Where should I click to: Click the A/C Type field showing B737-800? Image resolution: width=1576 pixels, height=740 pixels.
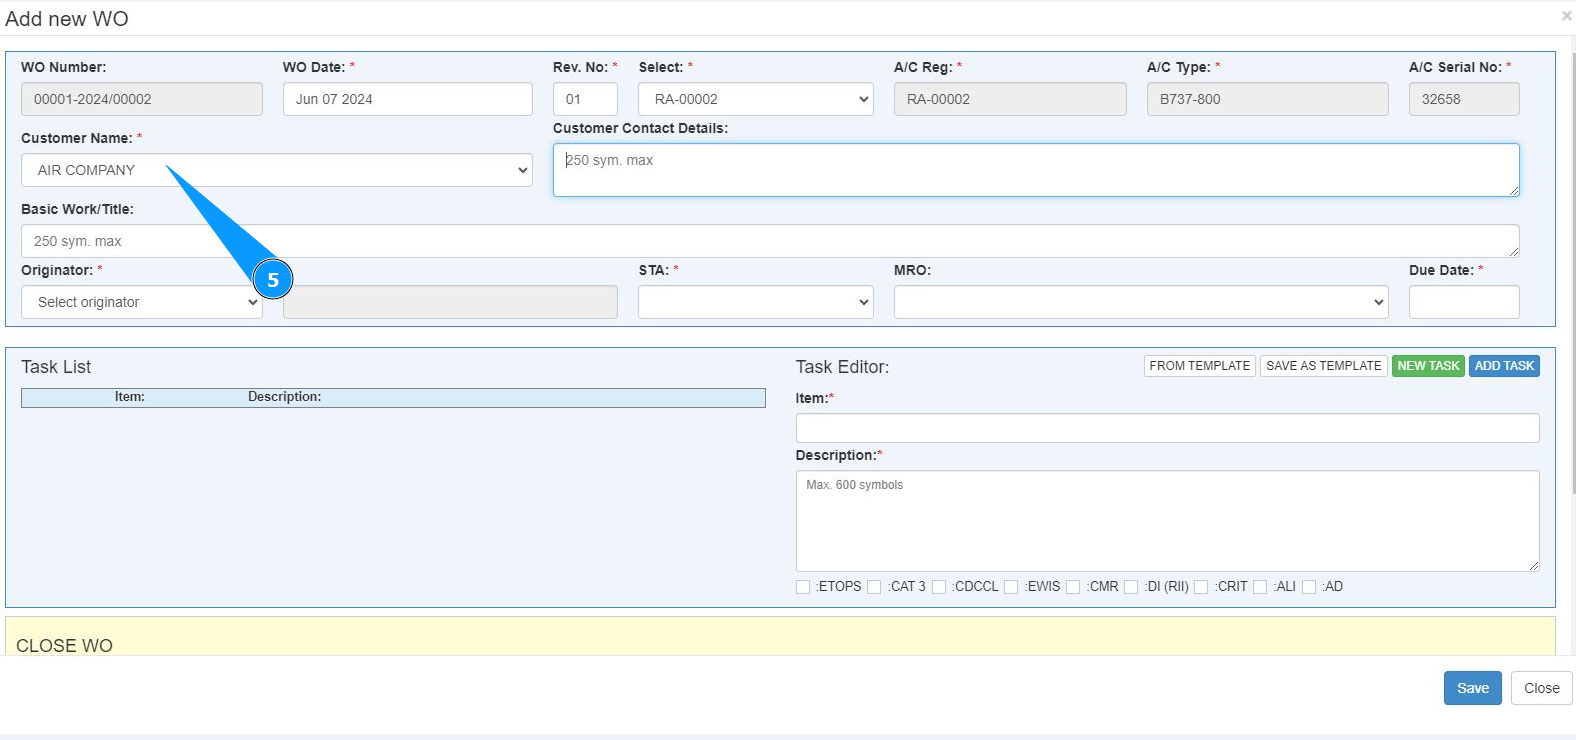pos(1268,99)
